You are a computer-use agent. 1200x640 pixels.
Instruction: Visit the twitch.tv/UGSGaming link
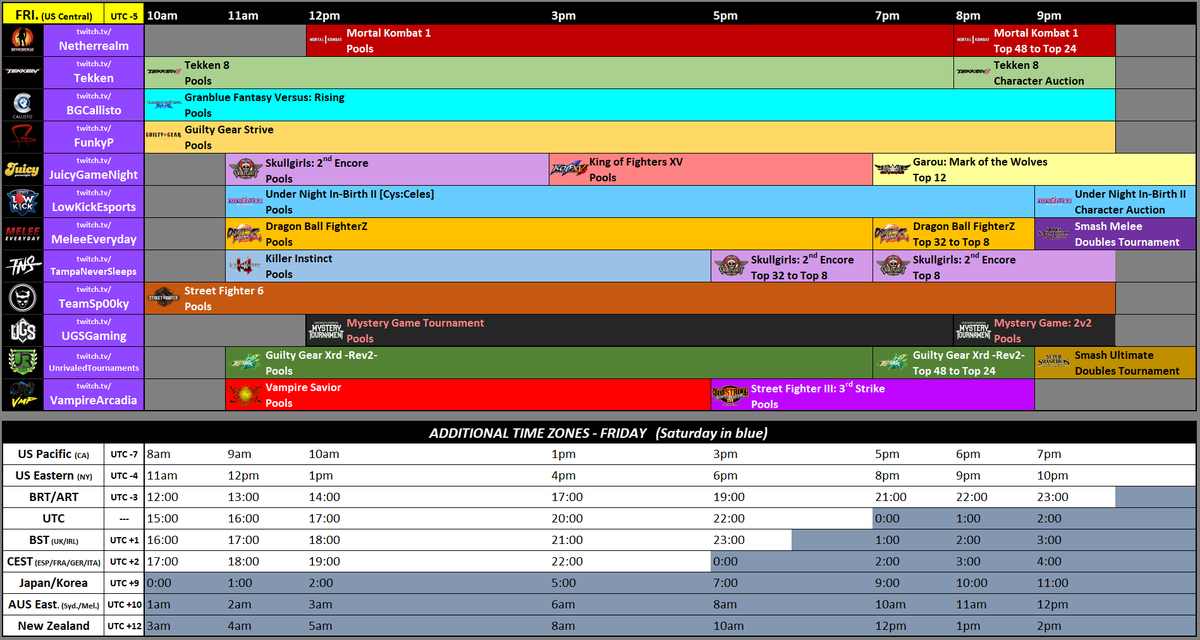tap(96, 330)
